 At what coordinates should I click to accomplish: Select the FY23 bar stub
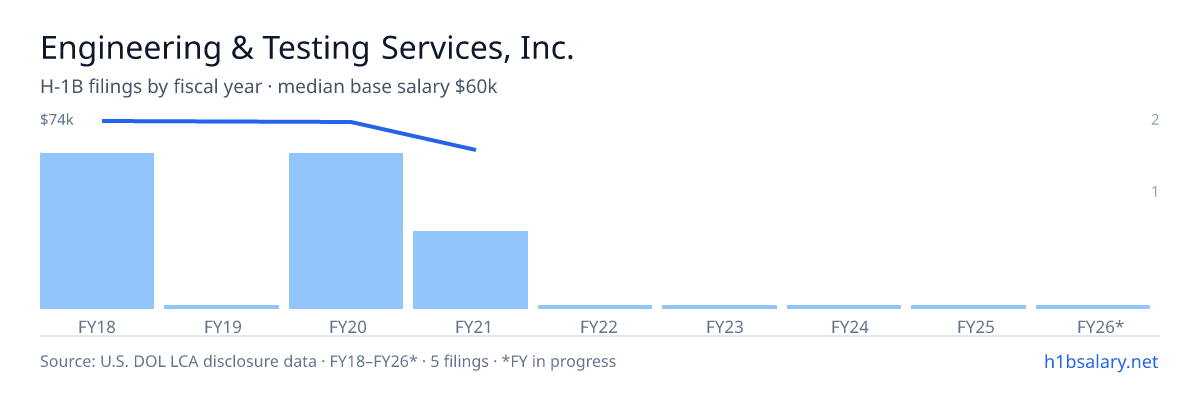click(719, 307)
